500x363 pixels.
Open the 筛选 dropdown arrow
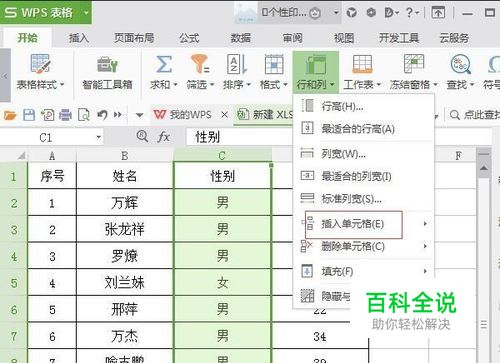[212, 85]
